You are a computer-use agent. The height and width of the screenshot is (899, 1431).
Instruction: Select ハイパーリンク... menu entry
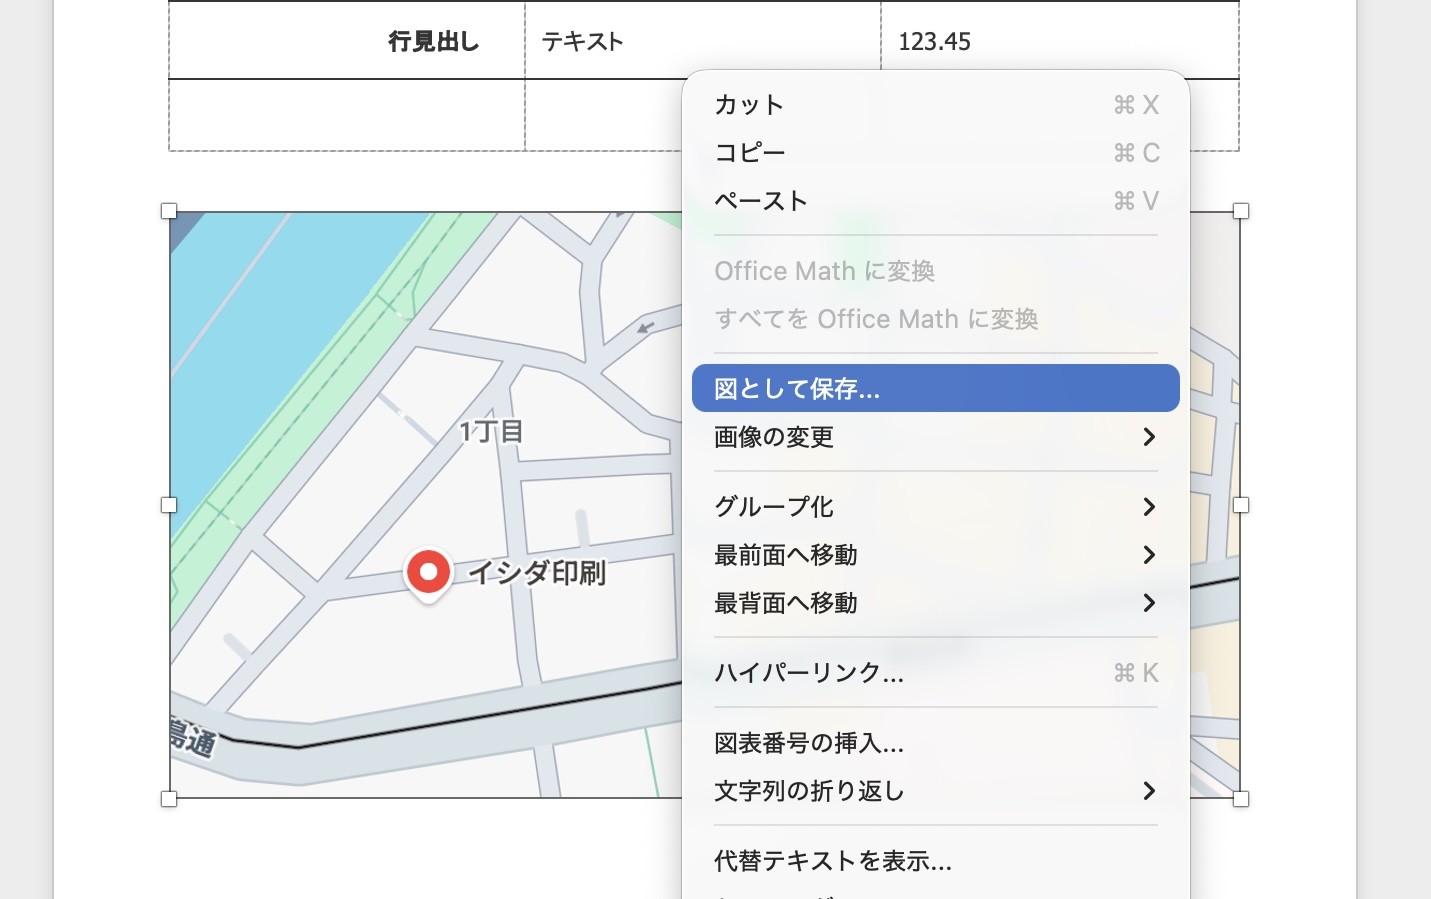point(935,673)
